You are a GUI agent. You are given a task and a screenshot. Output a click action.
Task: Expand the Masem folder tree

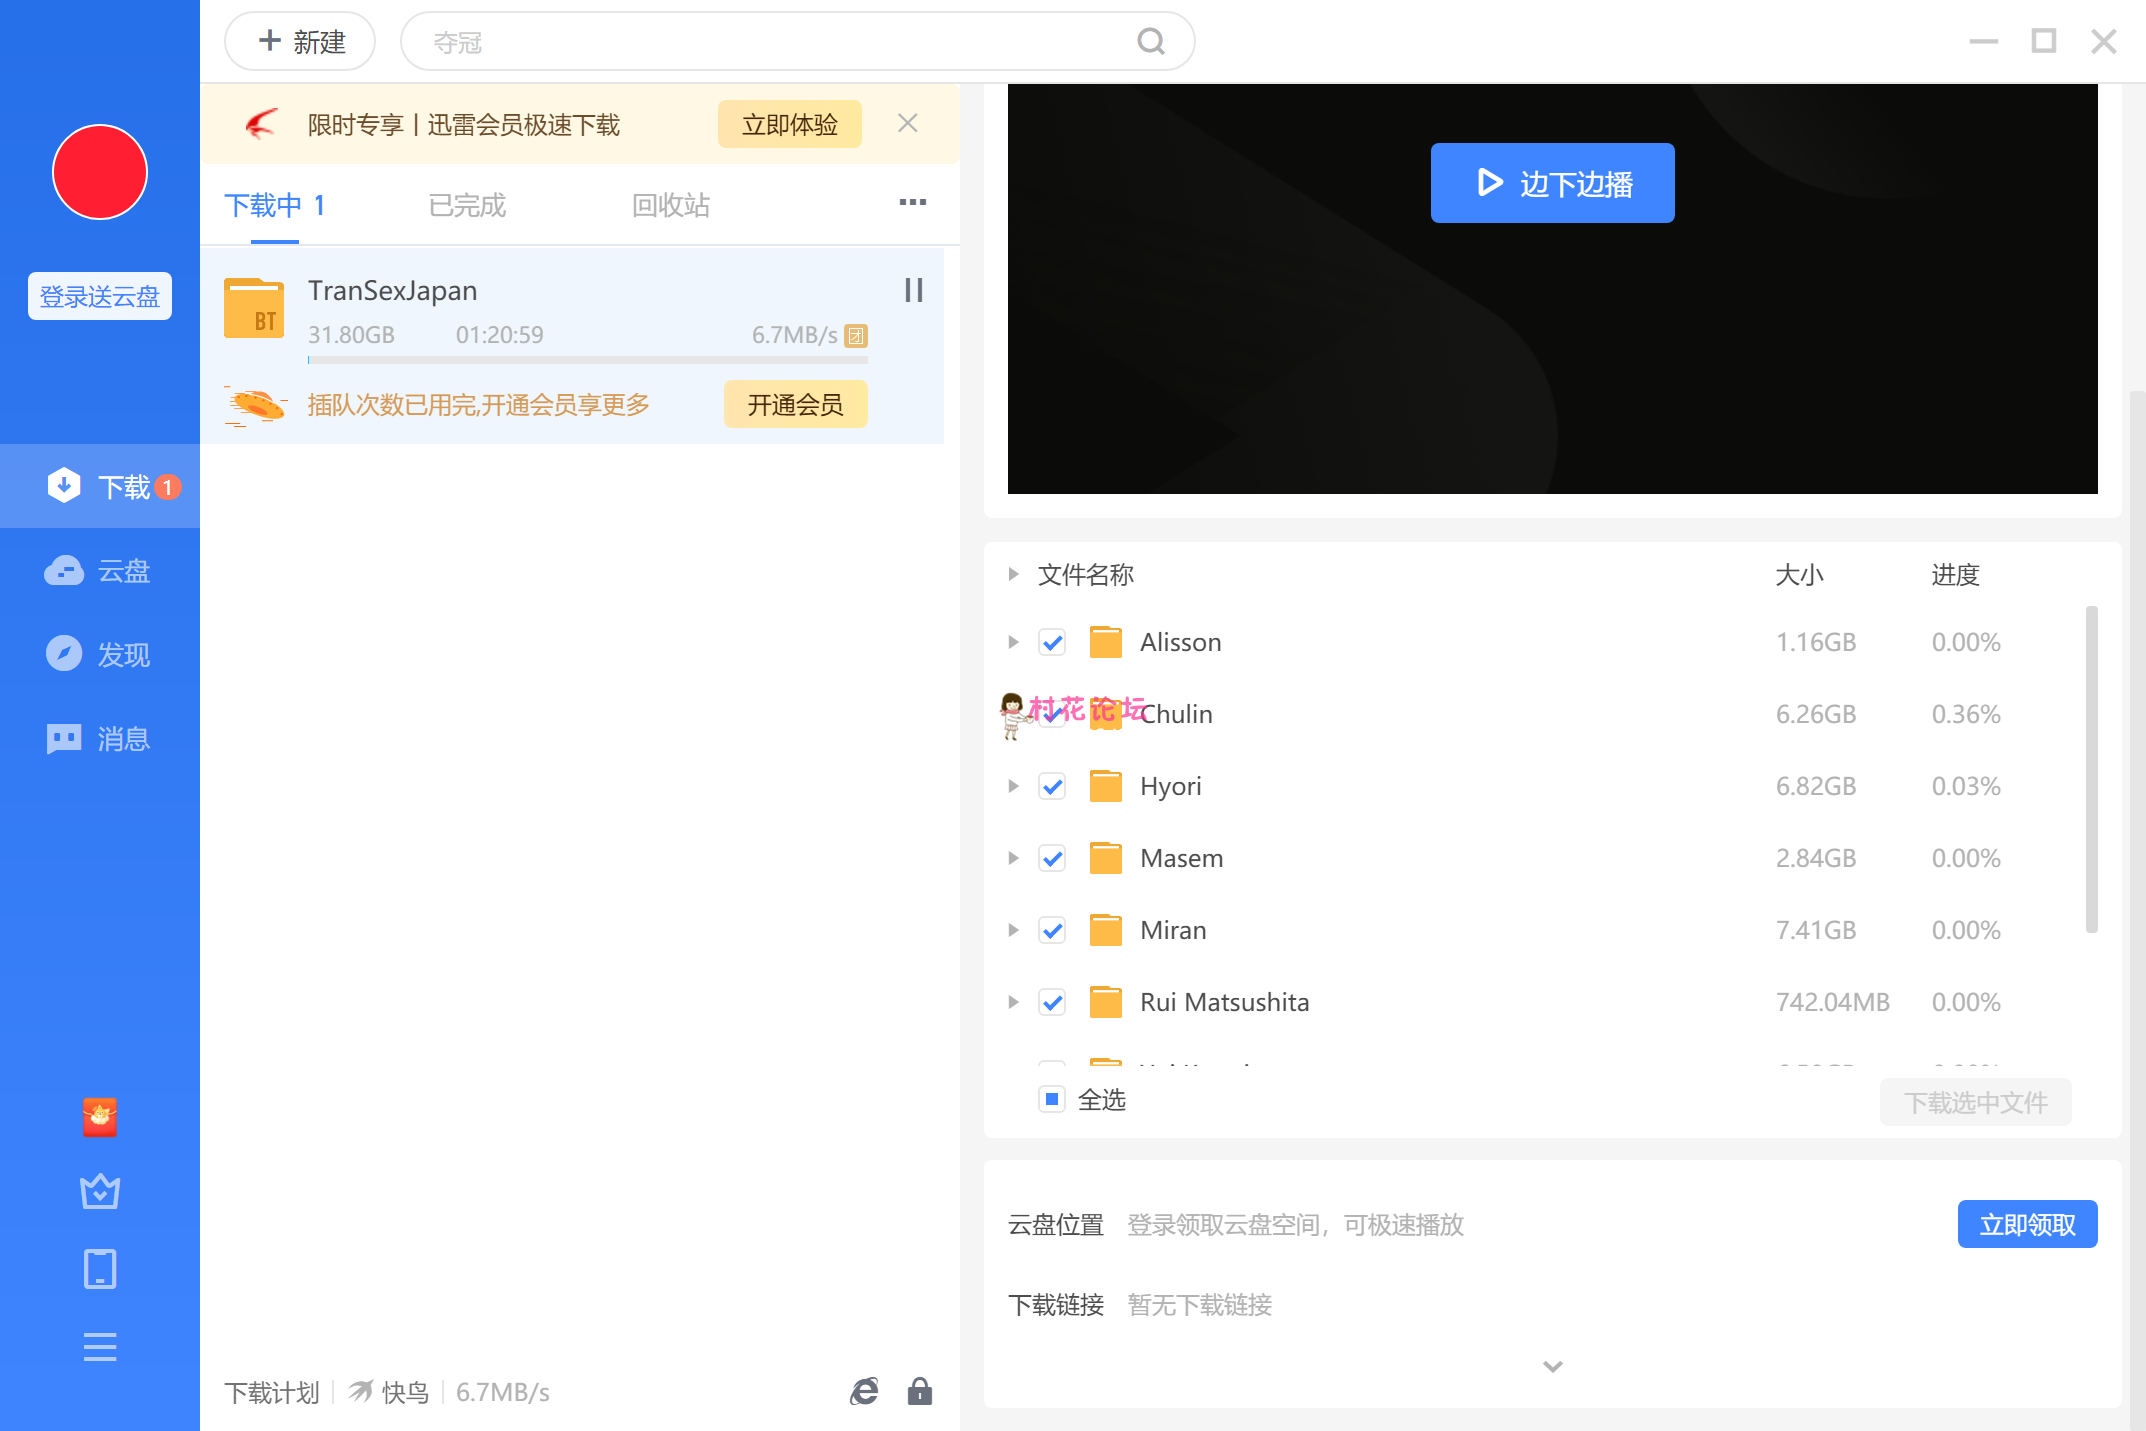click(1013, 858)
